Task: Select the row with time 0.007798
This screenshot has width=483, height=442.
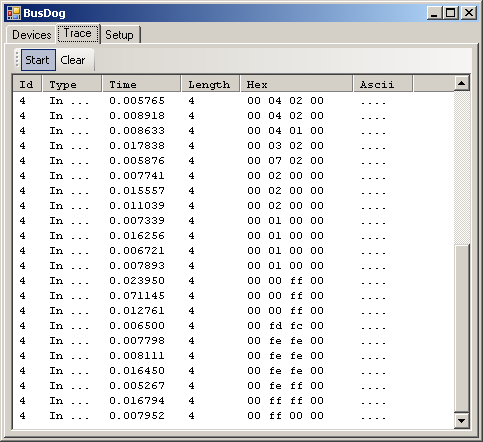Action: point(233,341)
